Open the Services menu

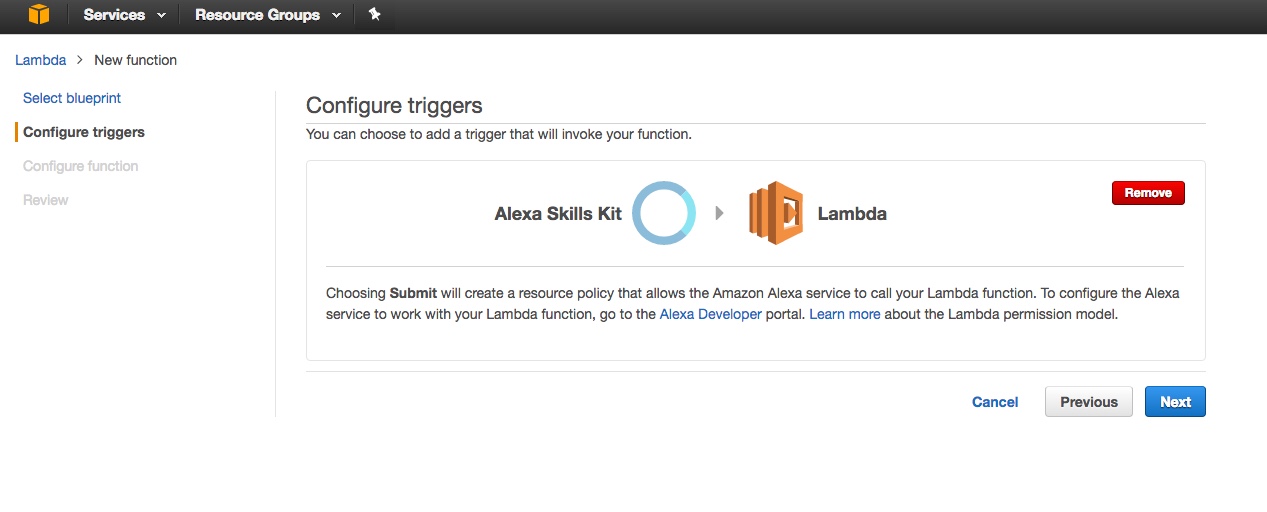tap(114, 15)
